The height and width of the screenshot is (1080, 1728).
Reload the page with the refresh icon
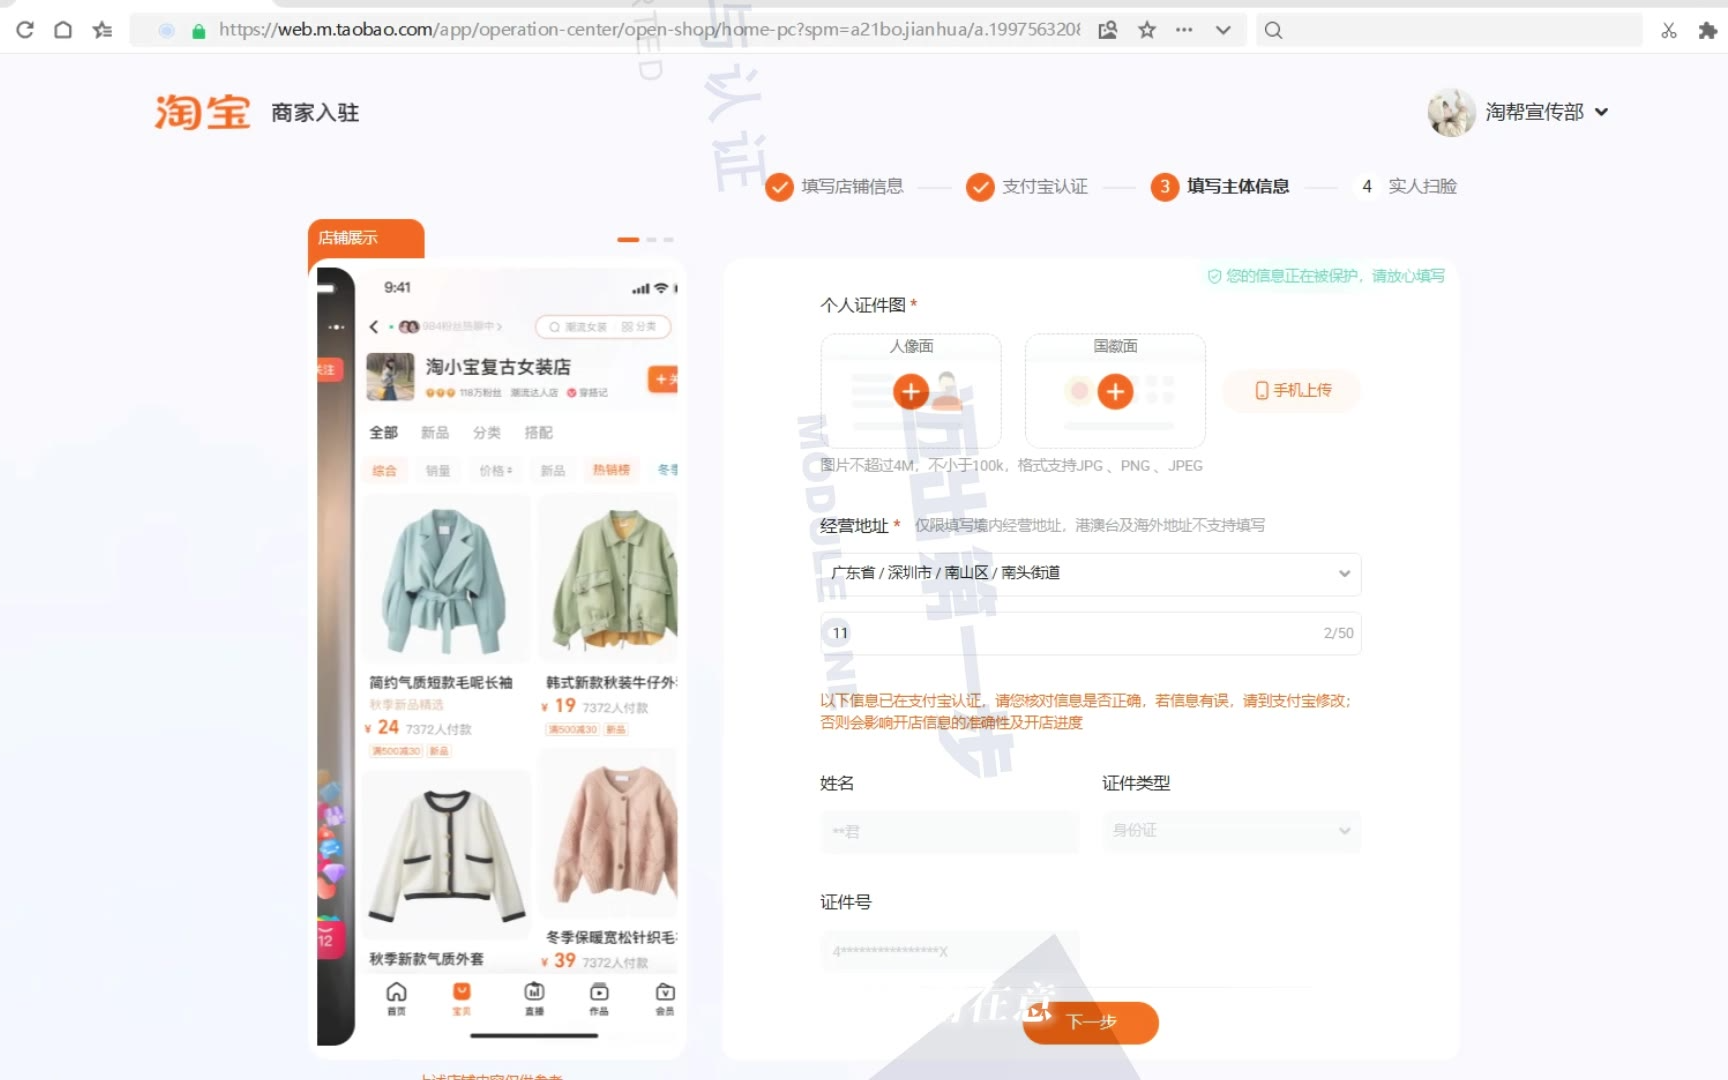25,30
